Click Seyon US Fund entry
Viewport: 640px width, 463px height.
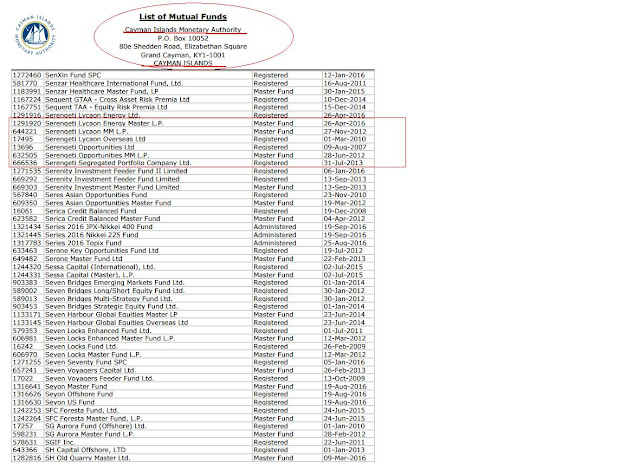point(69,402)
